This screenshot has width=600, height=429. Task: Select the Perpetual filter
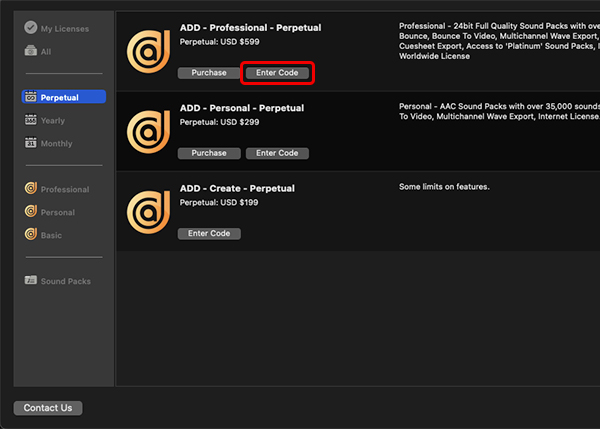tap(64, 97)
